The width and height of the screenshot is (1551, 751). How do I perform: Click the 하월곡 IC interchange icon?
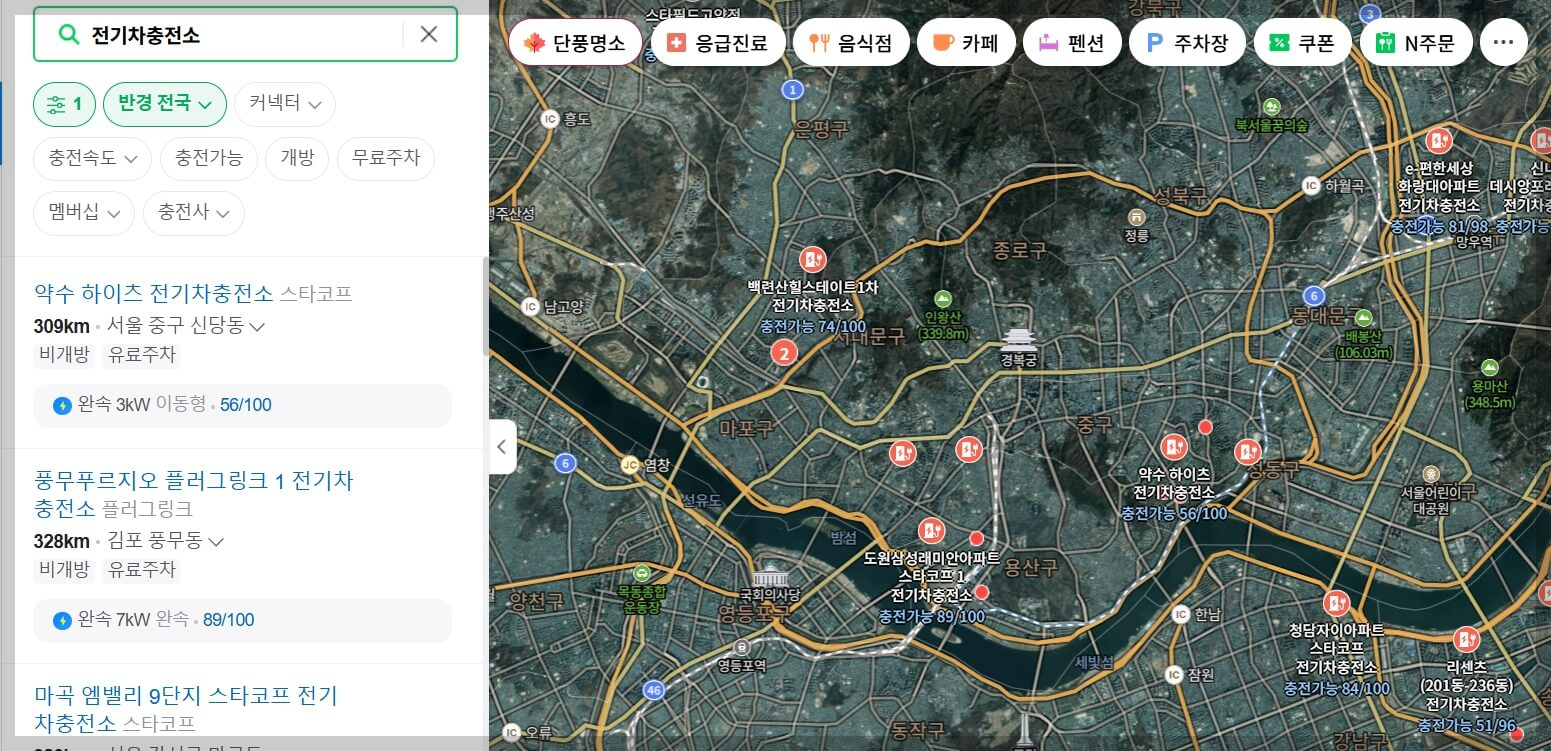(1311, 186)
